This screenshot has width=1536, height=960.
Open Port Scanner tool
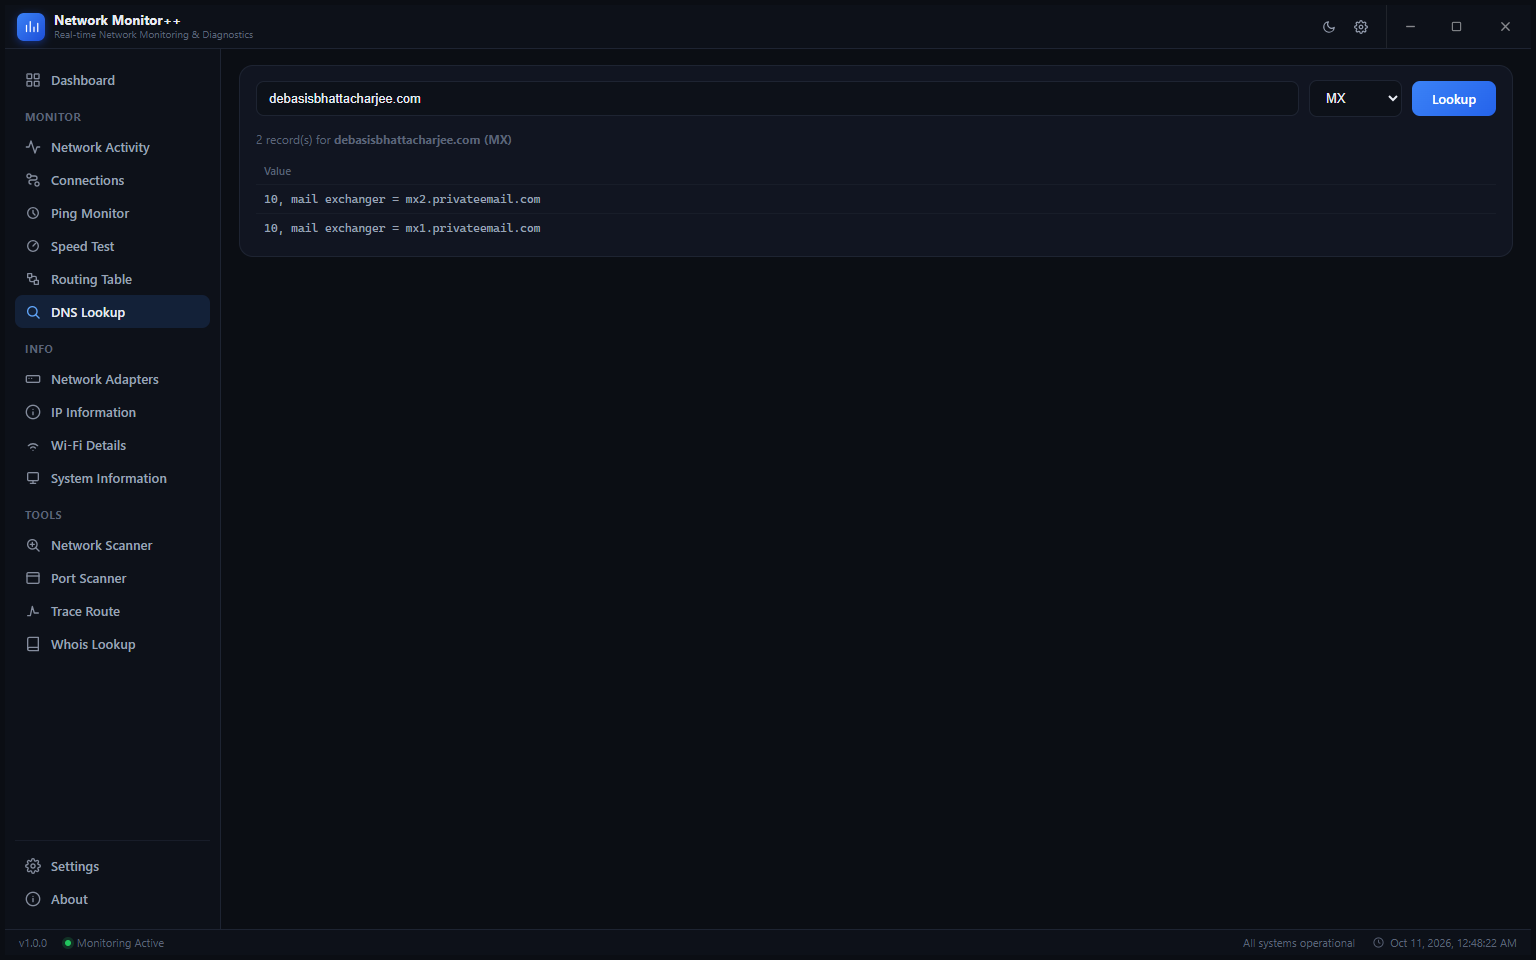(x=112, y=578)
